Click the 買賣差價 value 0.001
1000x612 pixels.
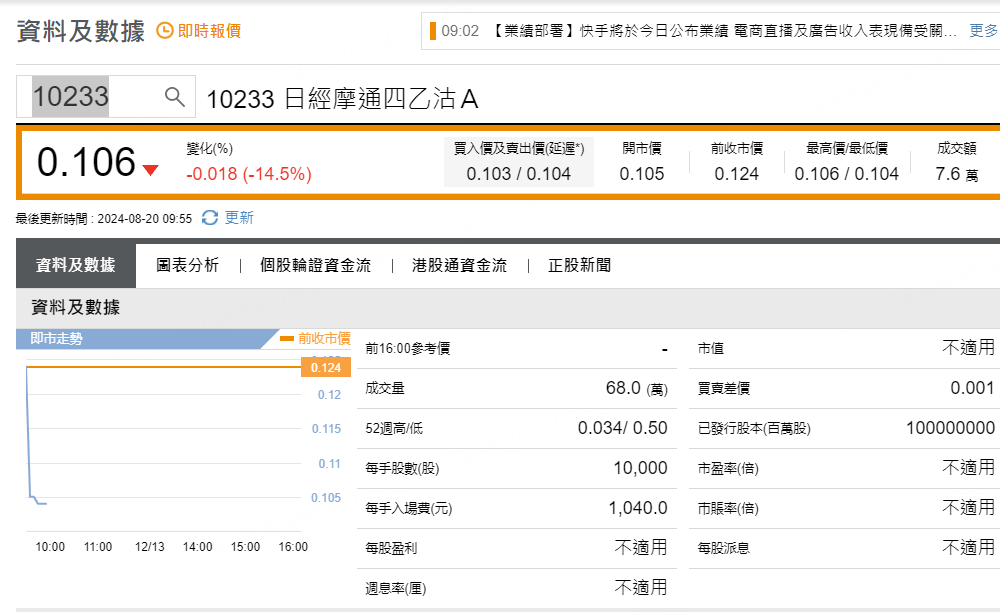[973, 388]
